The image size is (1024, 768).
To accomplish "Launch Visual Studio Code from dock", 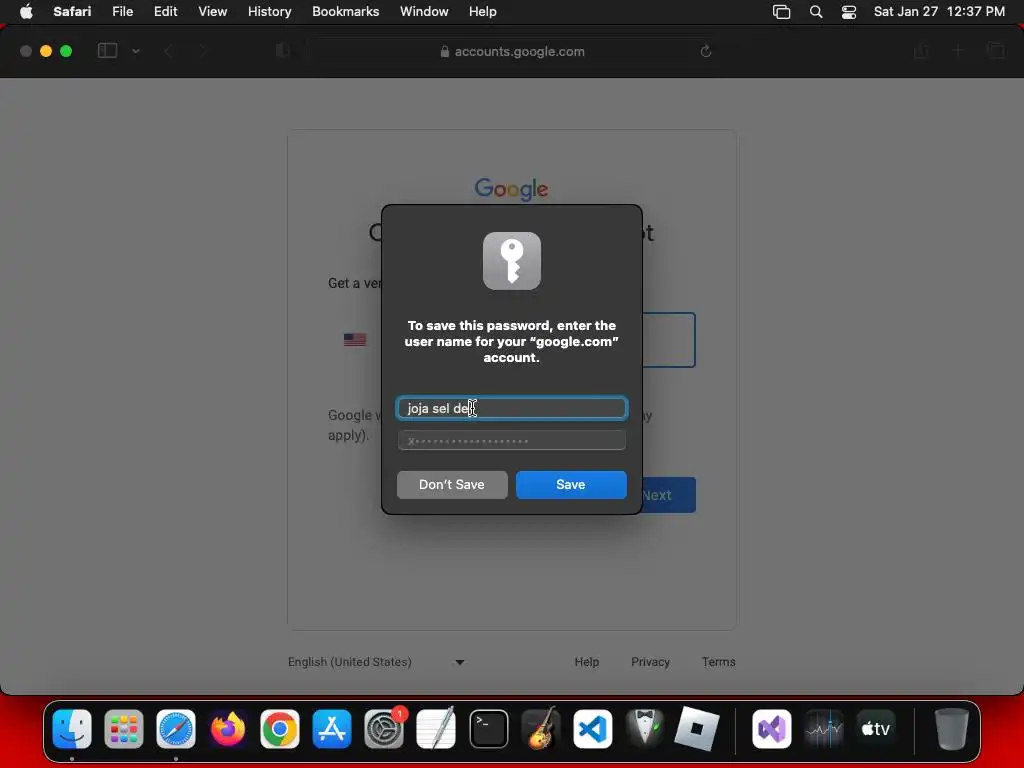I will (592, 728).
